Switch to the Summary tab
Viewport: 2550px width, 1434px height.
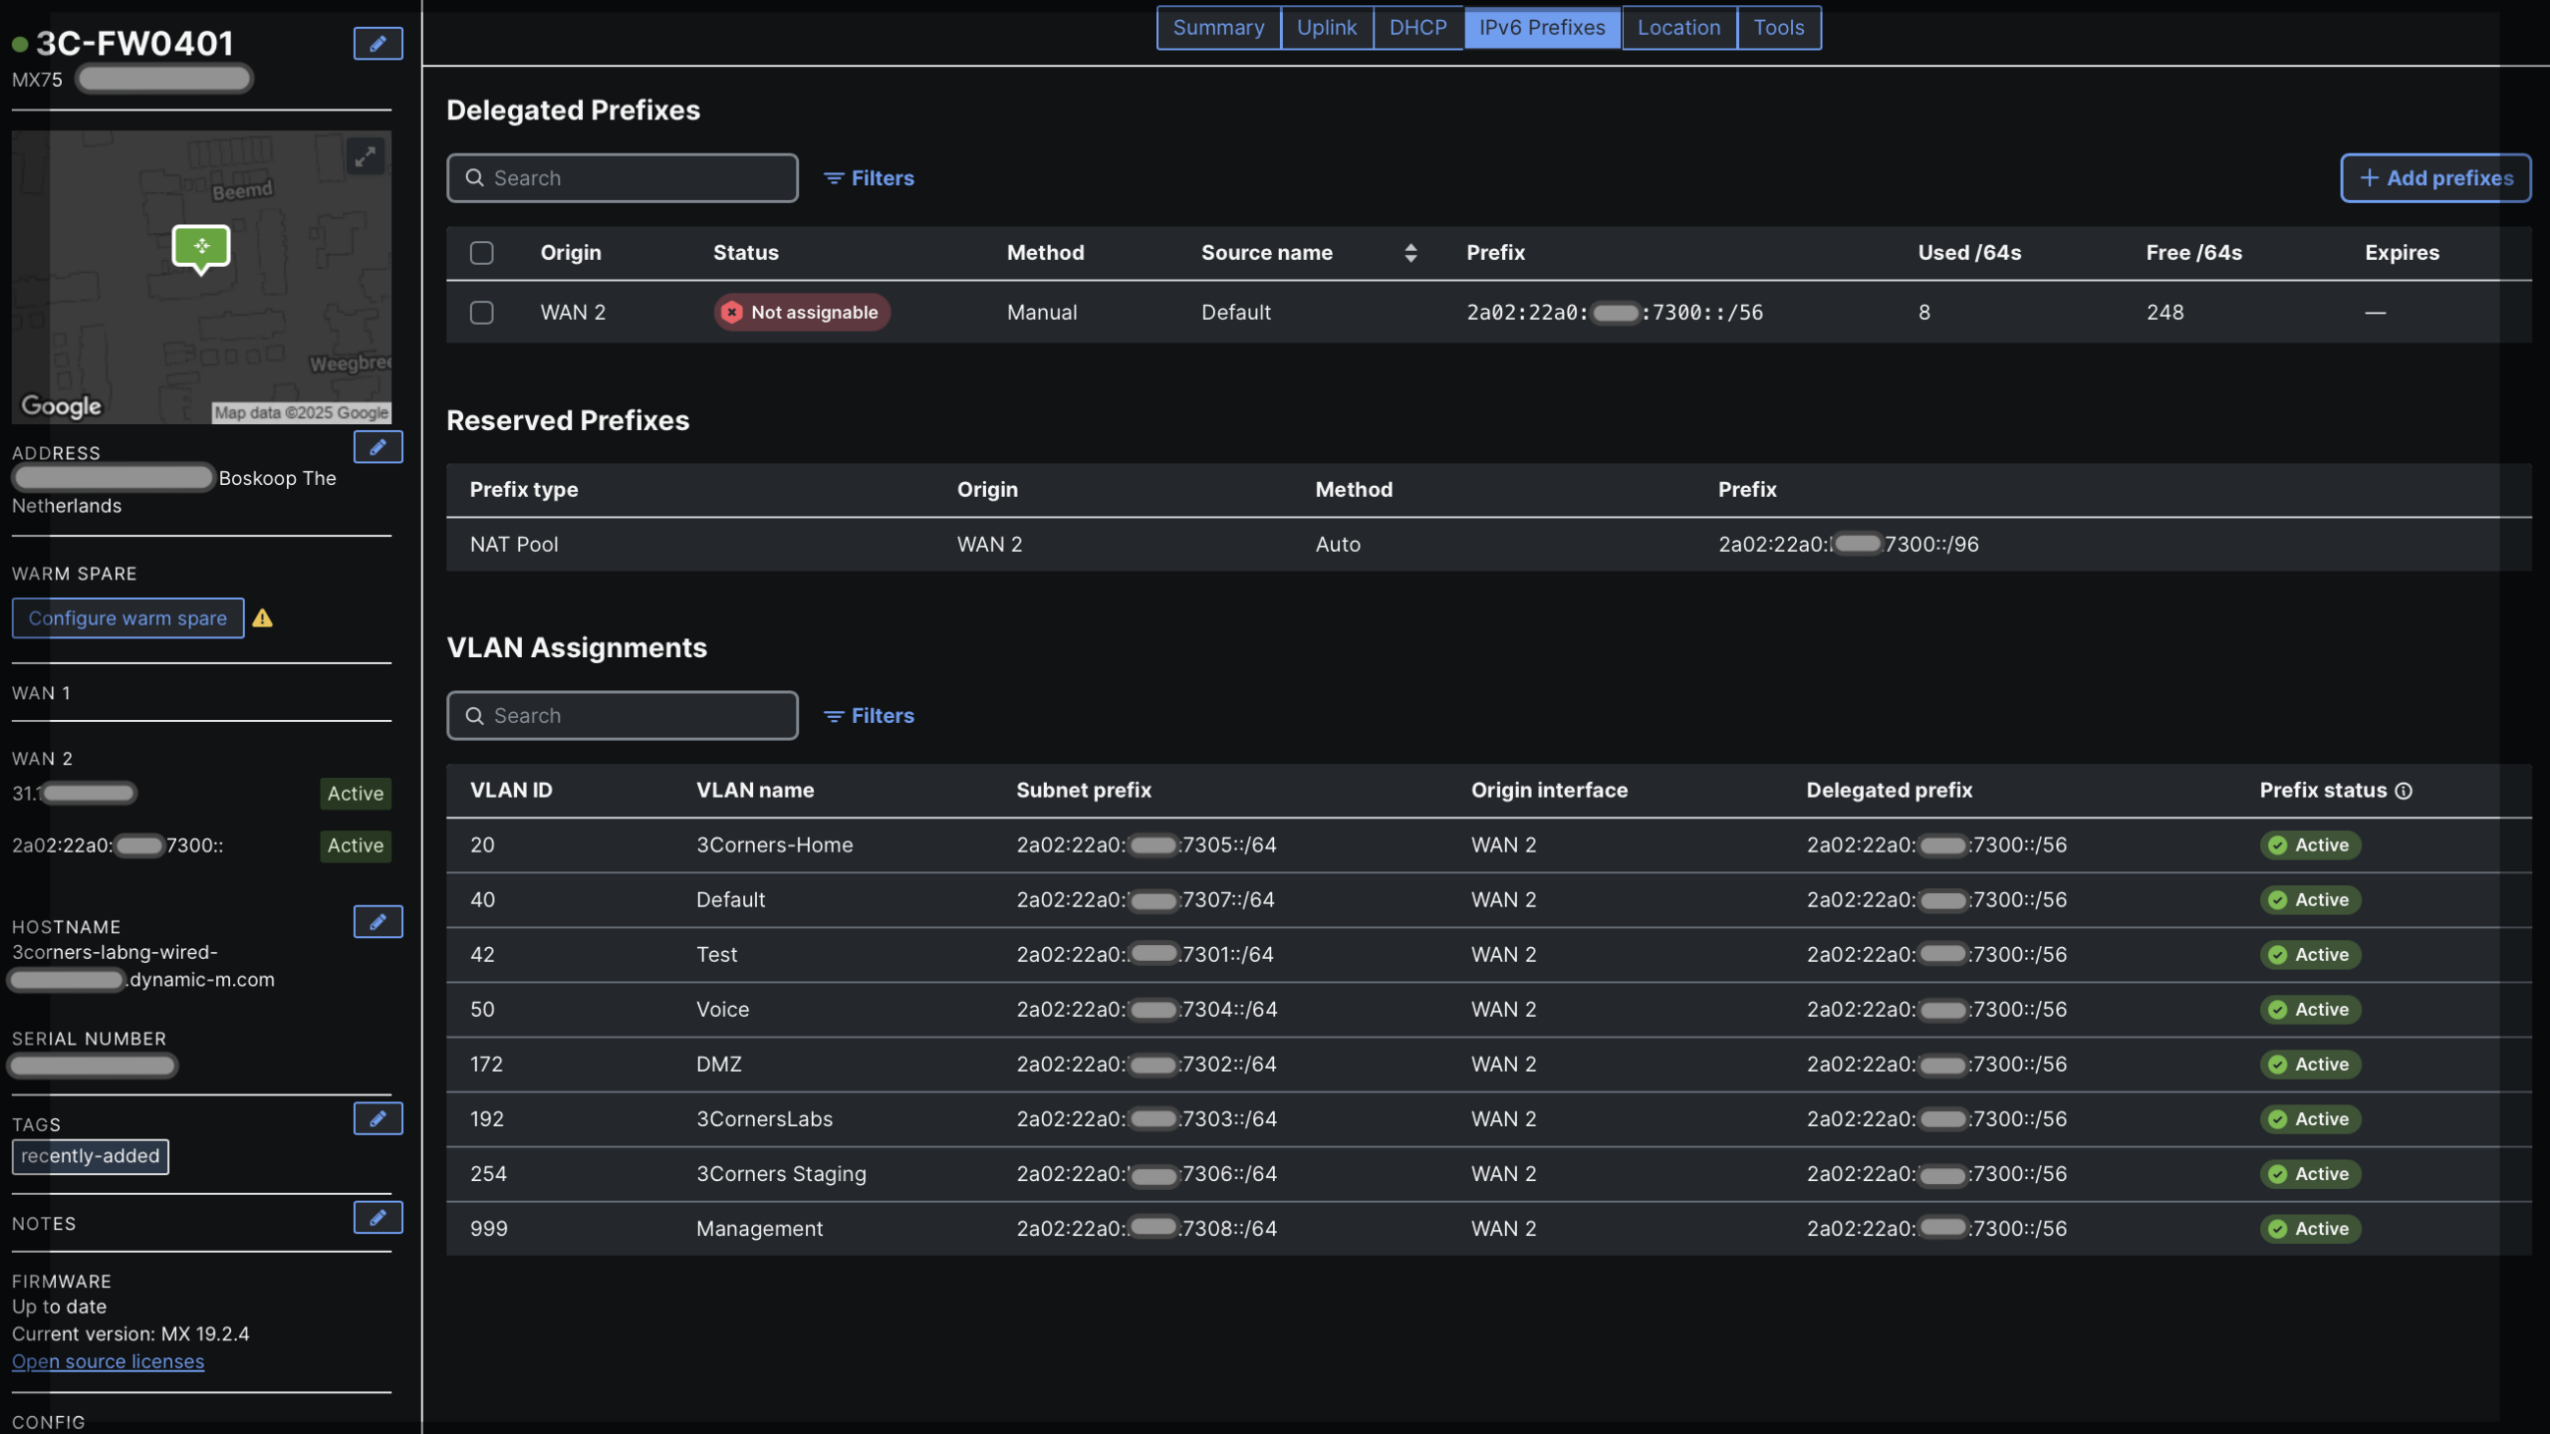coord(1217,27)
